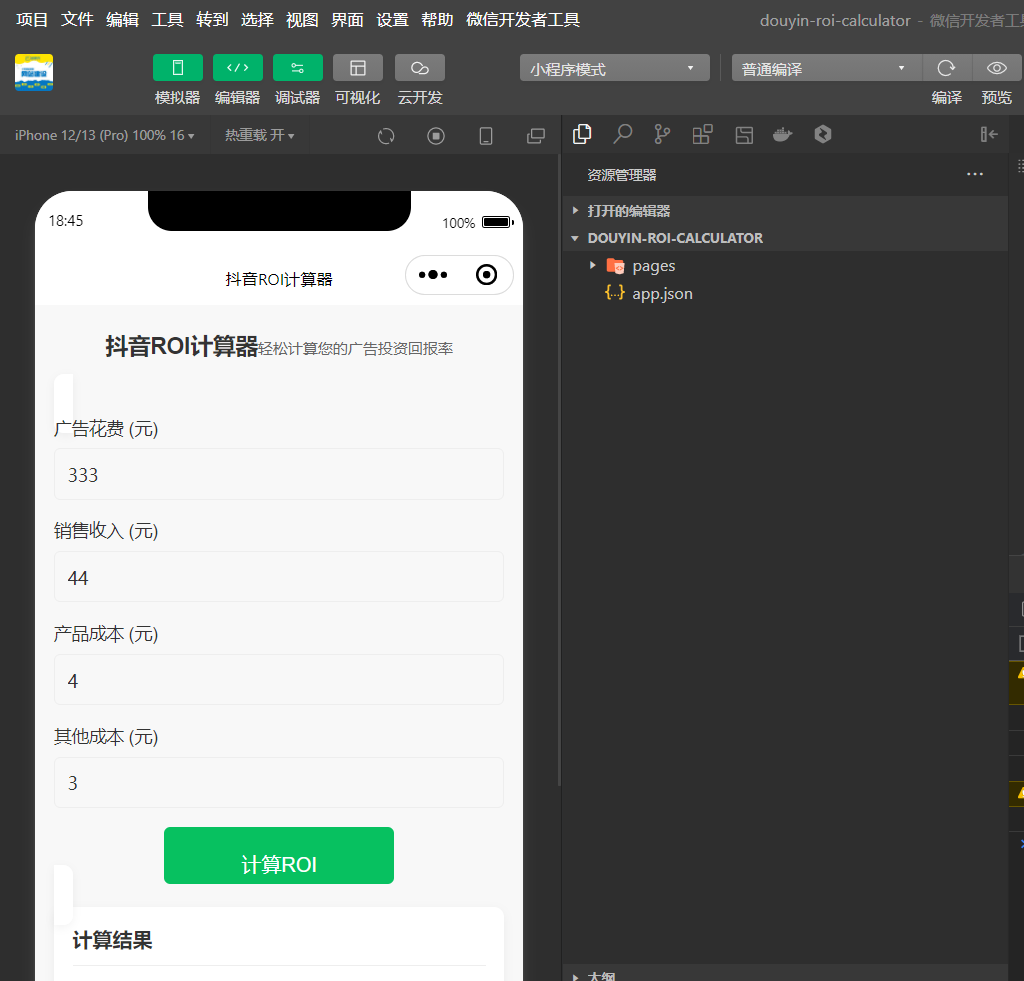This screenshot has height=981, width=1024.
Task: Expand the open editors section
Action: [x=786, y=210]
